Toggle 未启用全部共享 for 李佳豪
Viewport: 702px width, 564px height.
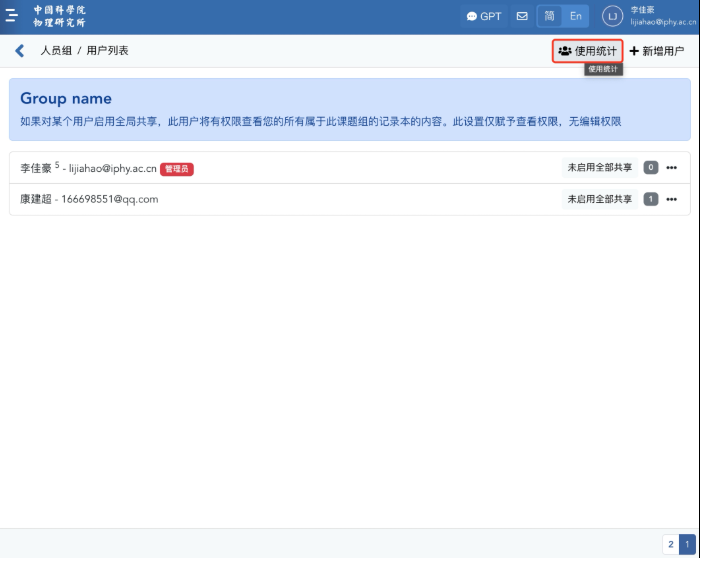coord(599,168)
